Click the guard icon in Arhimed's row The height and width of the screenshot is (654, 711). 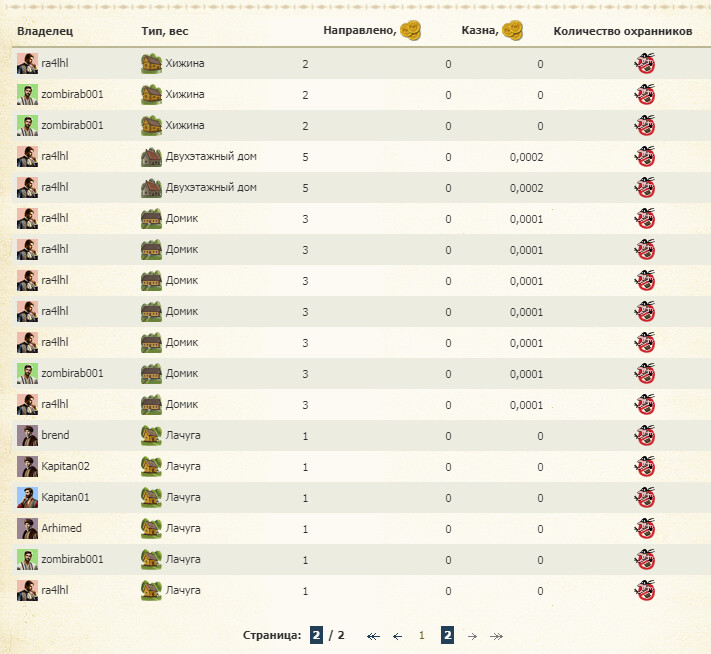coord(645,528)
